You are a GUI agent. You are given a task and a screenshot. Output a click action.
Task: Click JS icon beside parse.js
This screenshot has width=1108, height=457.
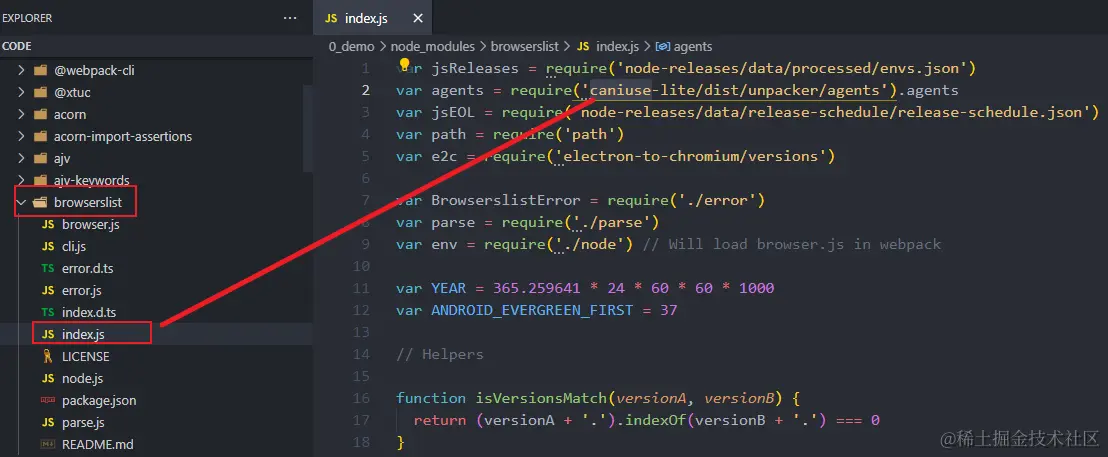coord(48,422)
